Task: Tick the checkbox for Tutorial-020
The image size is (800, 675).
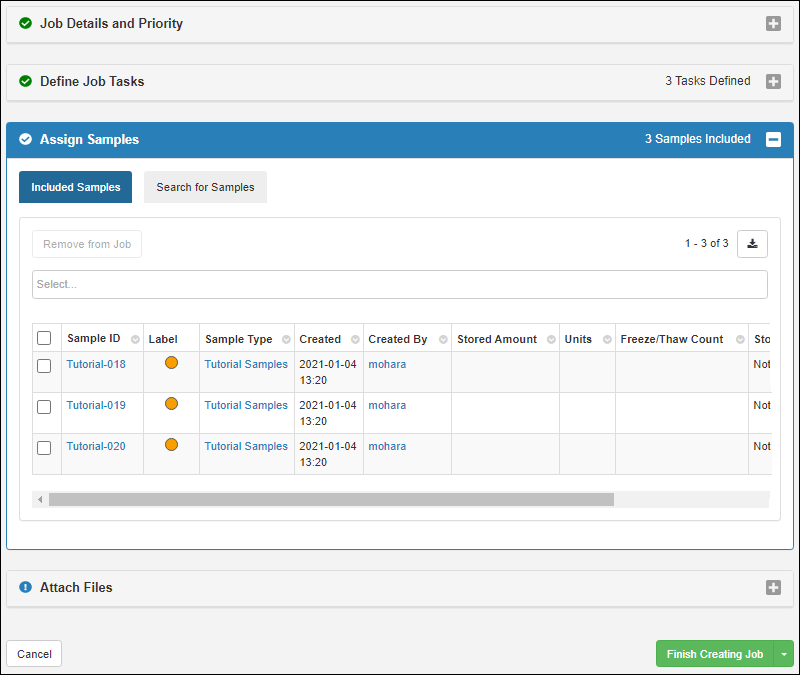Action: [44, 448]
